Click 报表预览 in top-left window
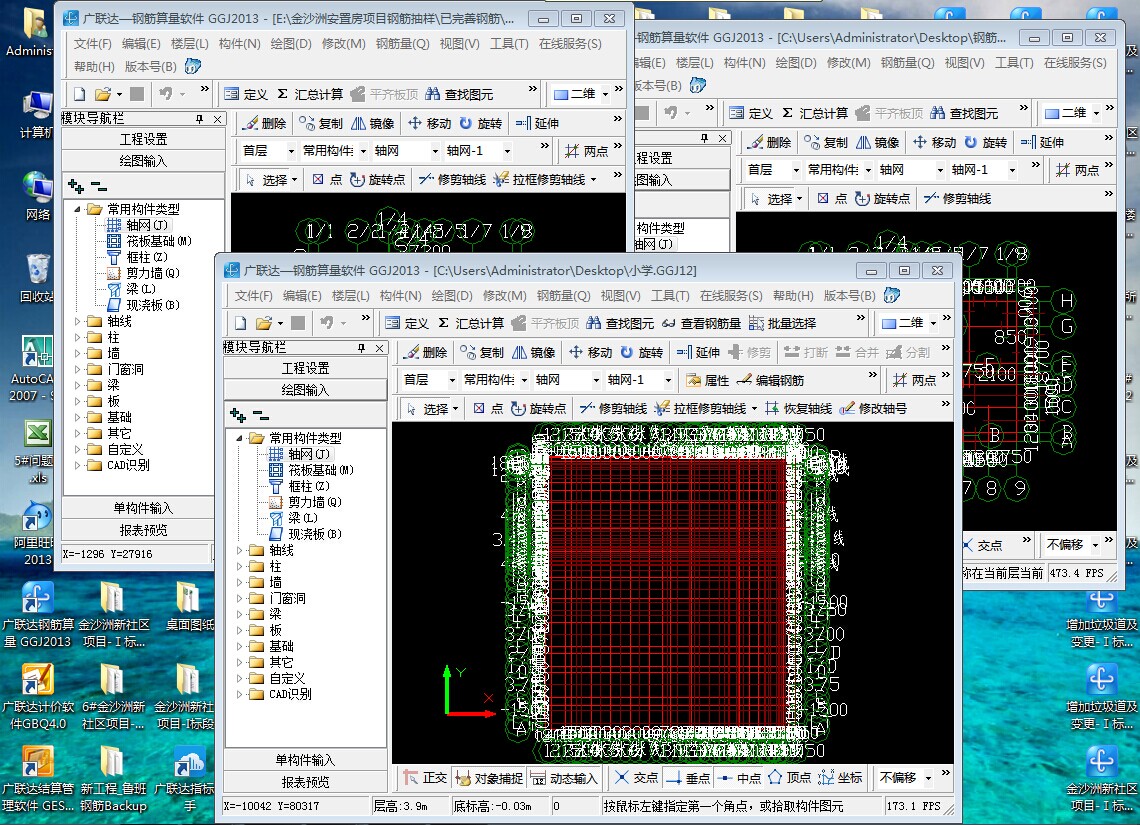The image size is (1140, 825). [143, 530]
